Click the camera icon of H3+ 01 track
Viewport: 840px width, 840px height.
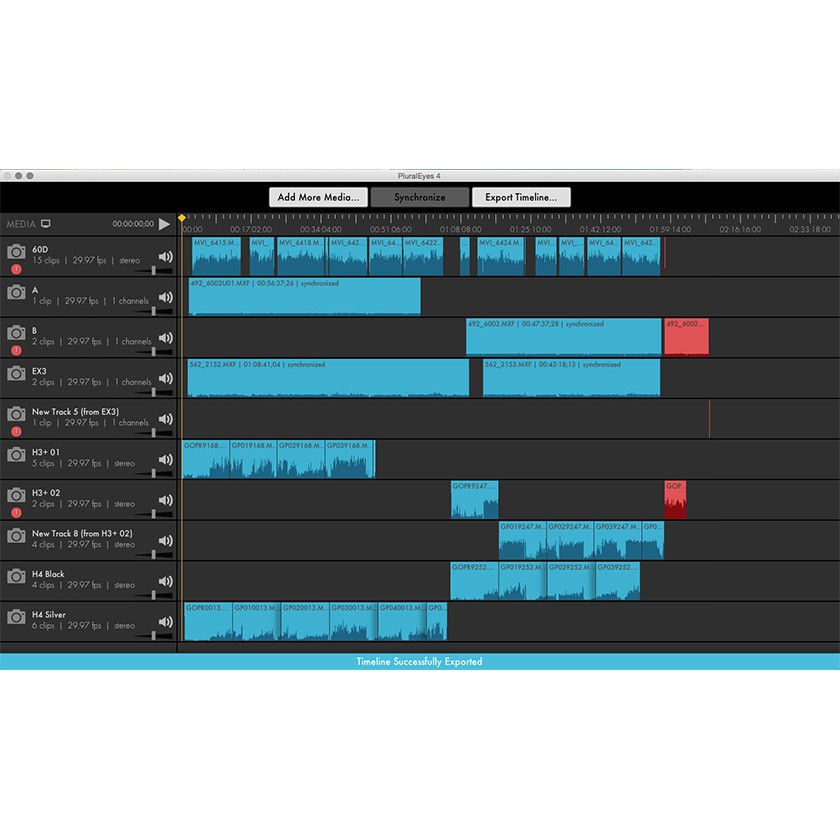[16, 455]
